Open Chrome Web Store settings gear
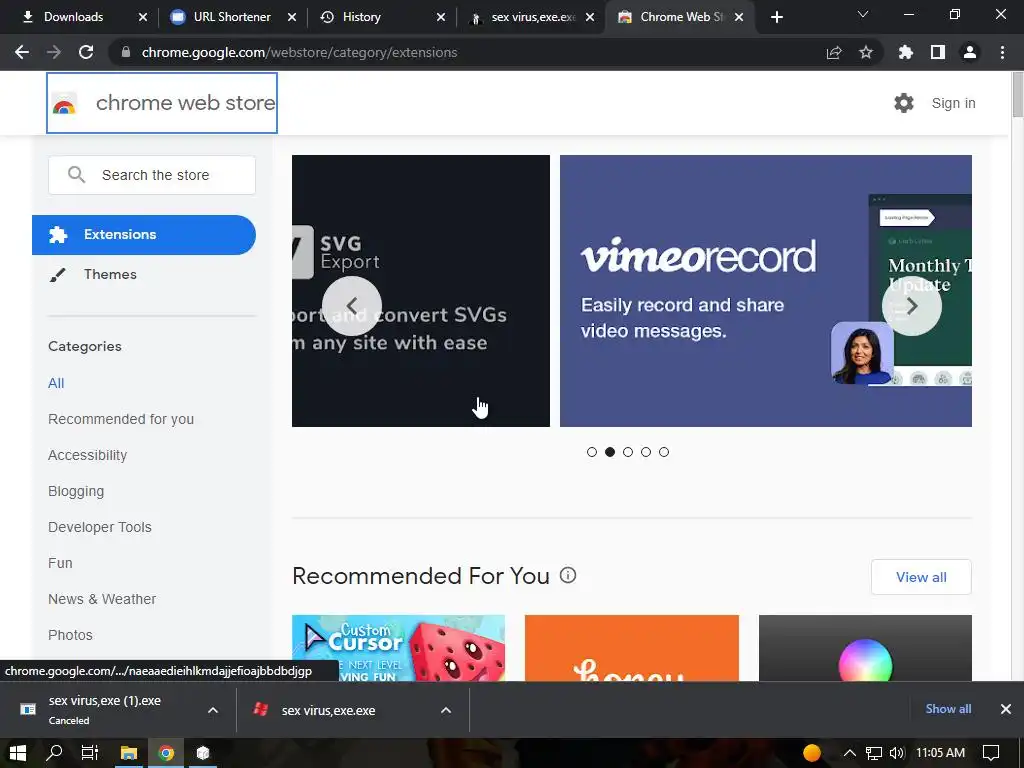The width and height of the screenshot is (1024, 768). click(x=904, y=103)
